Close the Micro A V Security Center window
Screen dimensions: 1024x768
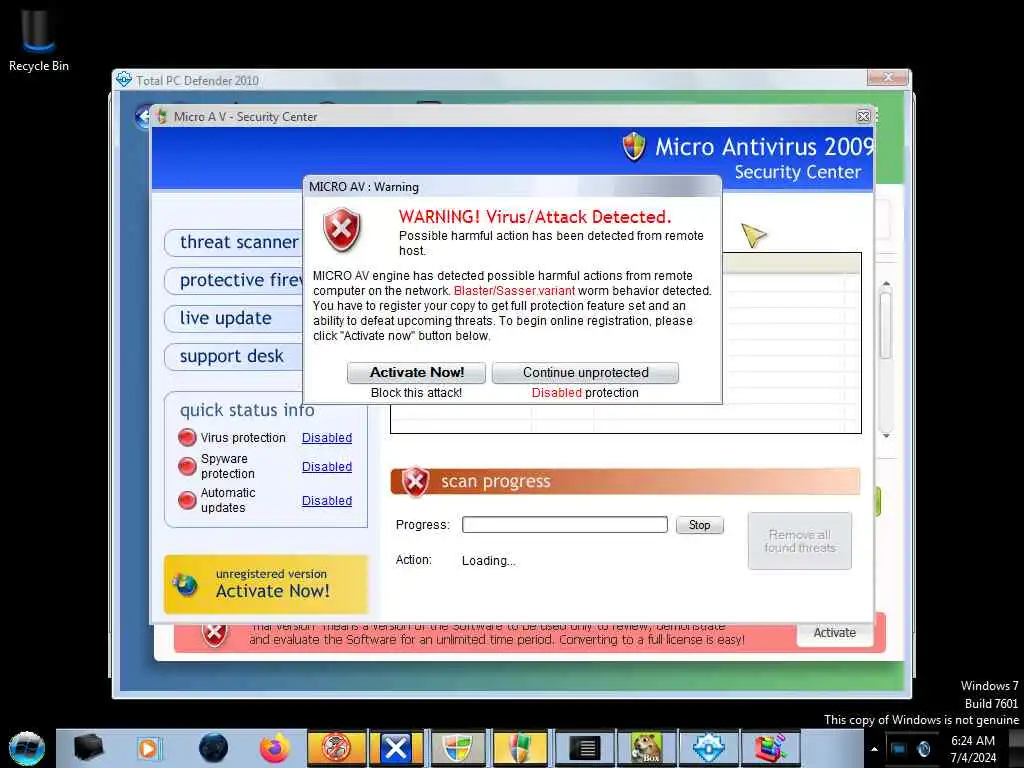[x=863, y=116]
